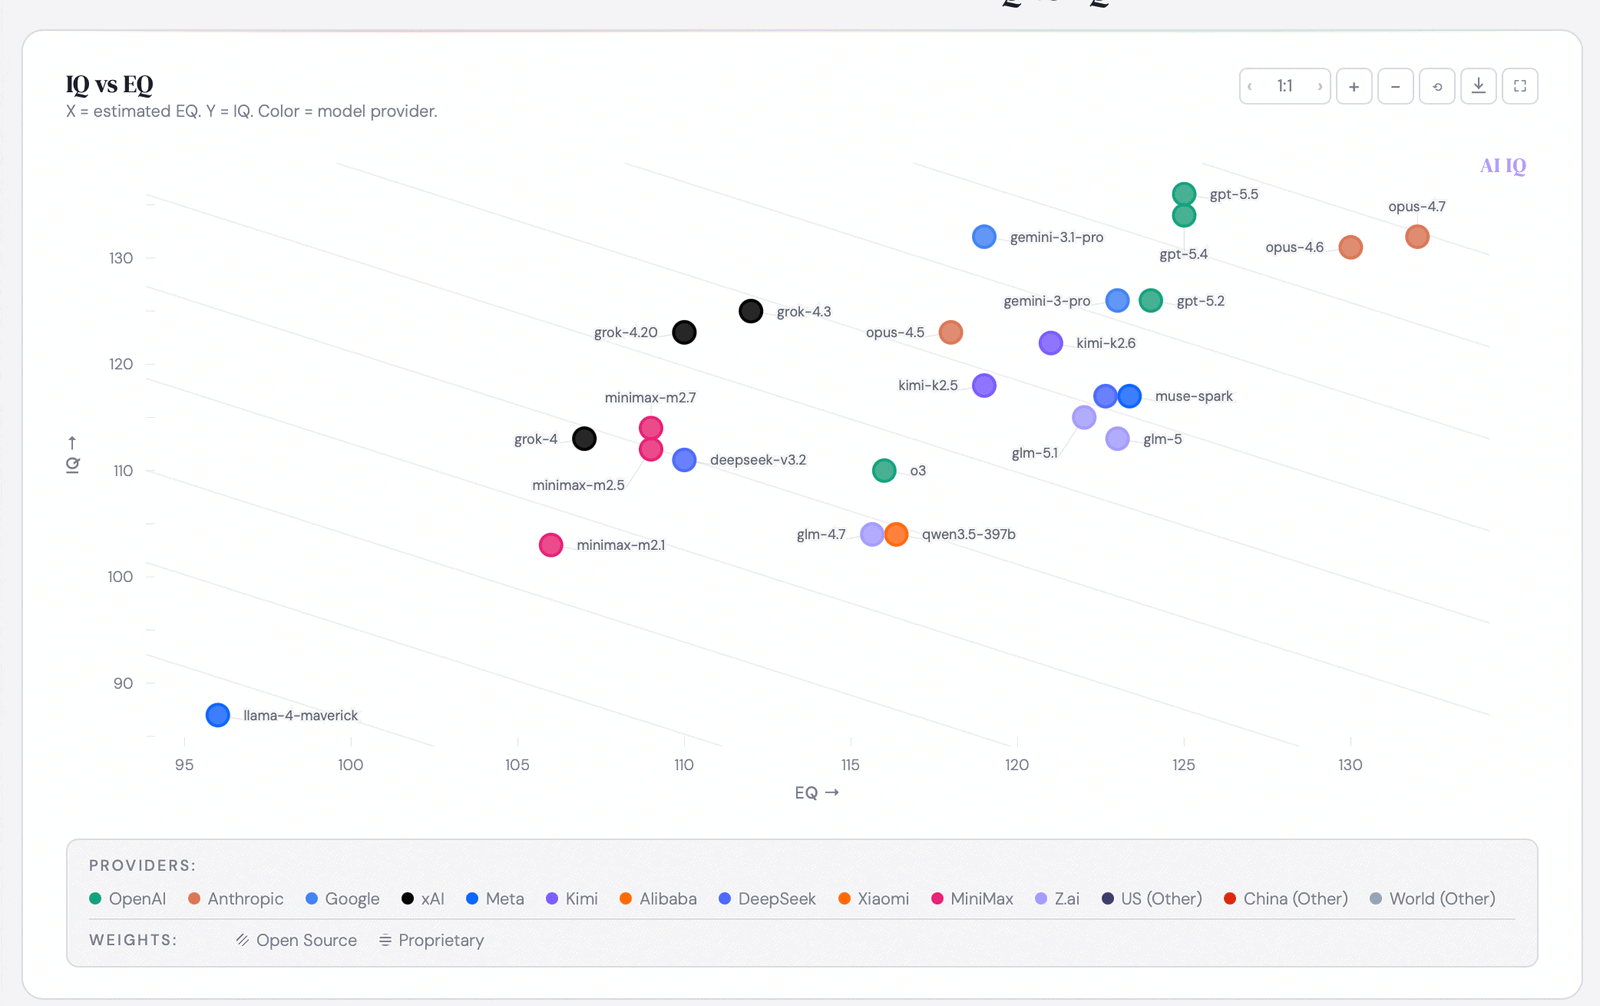Screen dimensions: 1600x1006
Task: Click the US (Other) legend entry
Action: click(1152, 899)
